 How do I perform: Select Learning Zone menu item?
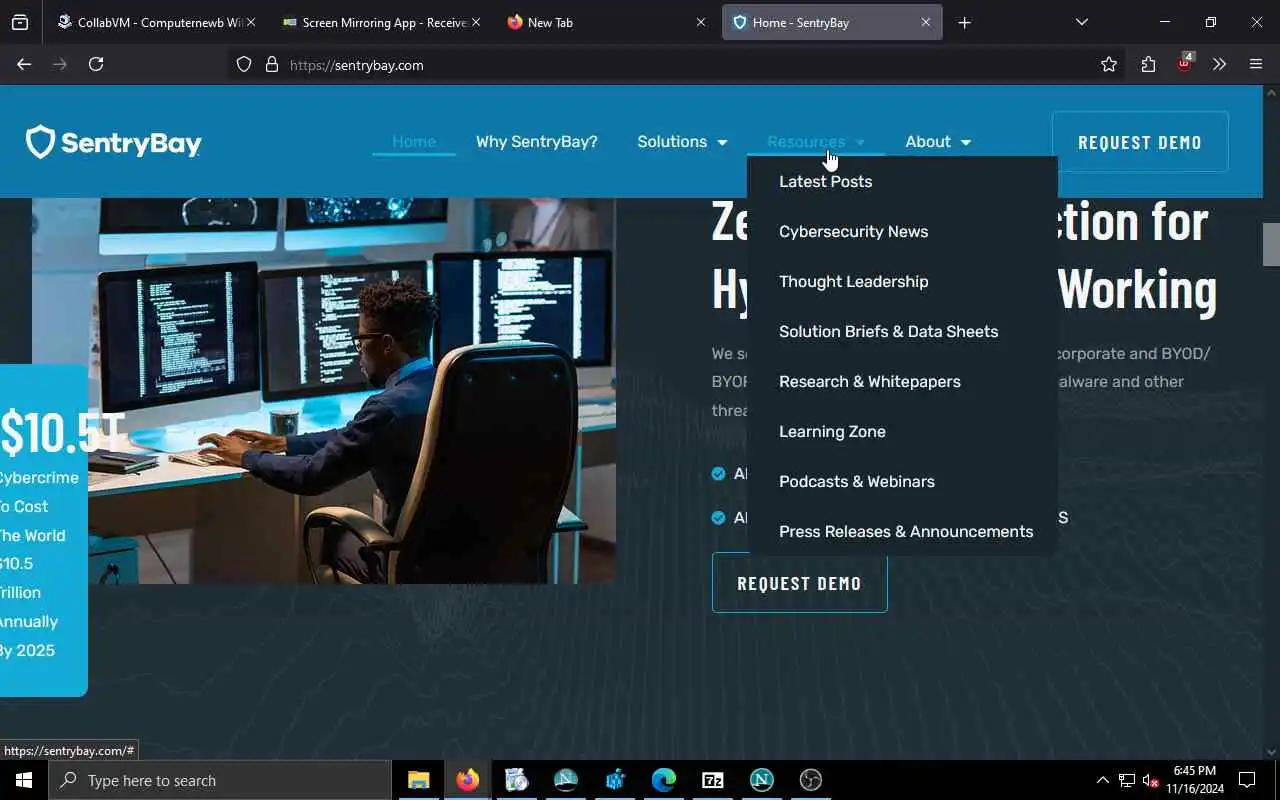point(833,431)
